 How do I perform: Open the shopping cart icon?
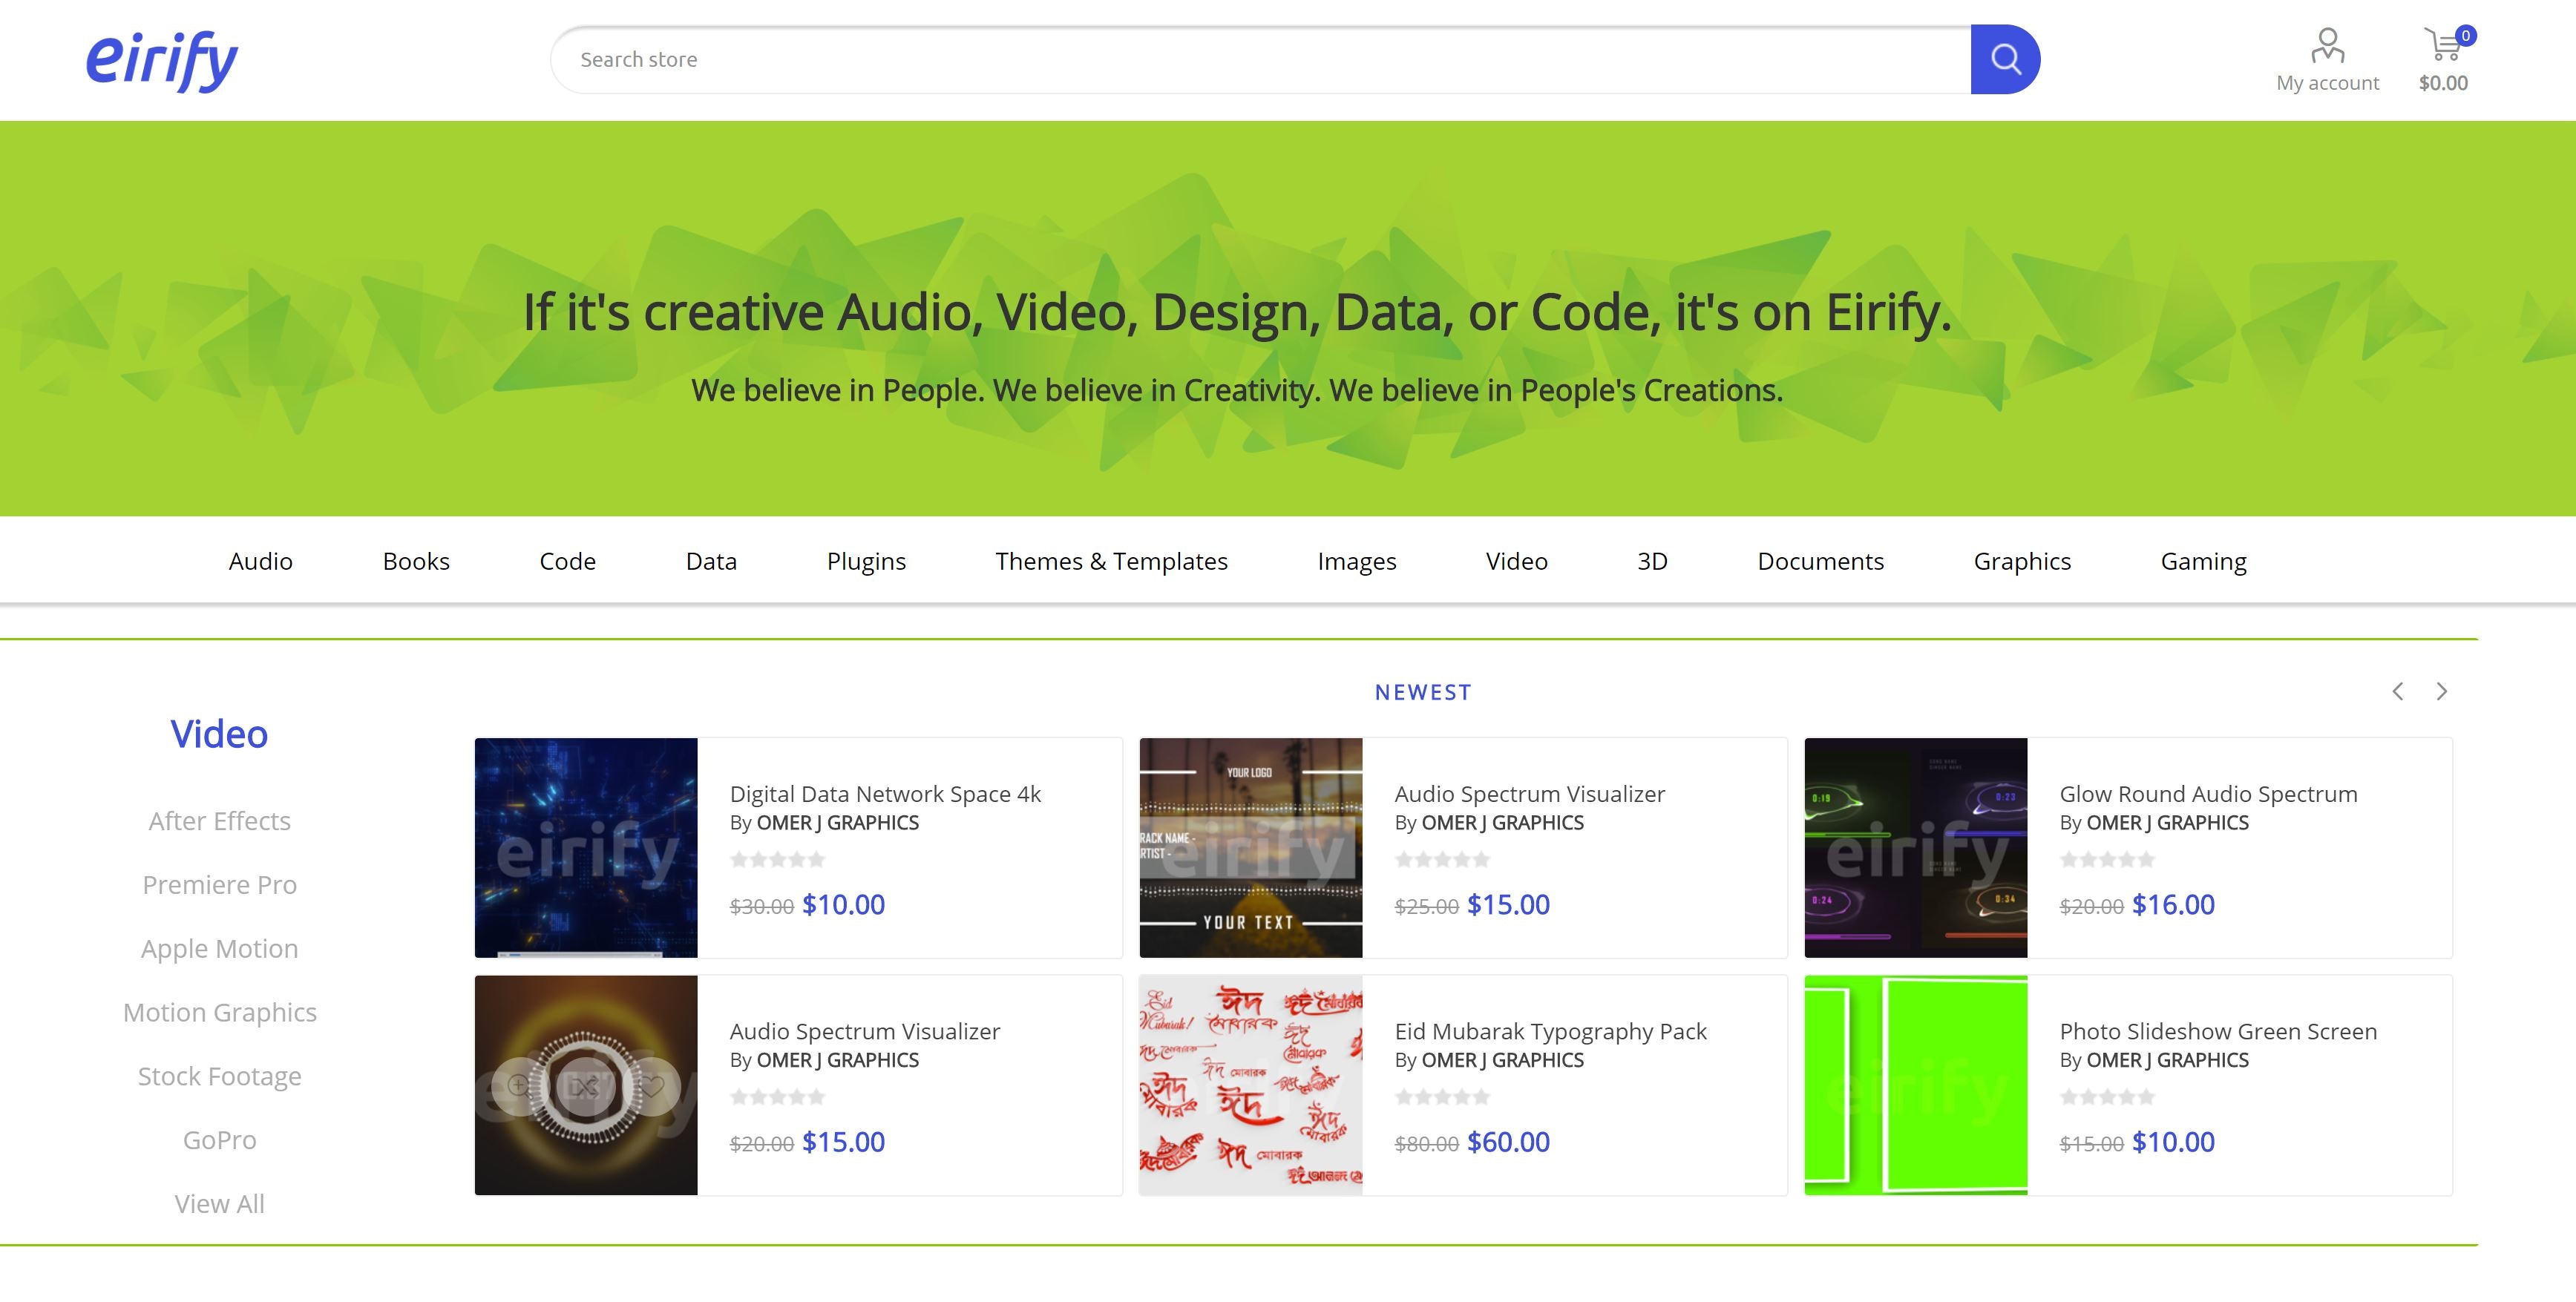click(x=2443, y=46)
